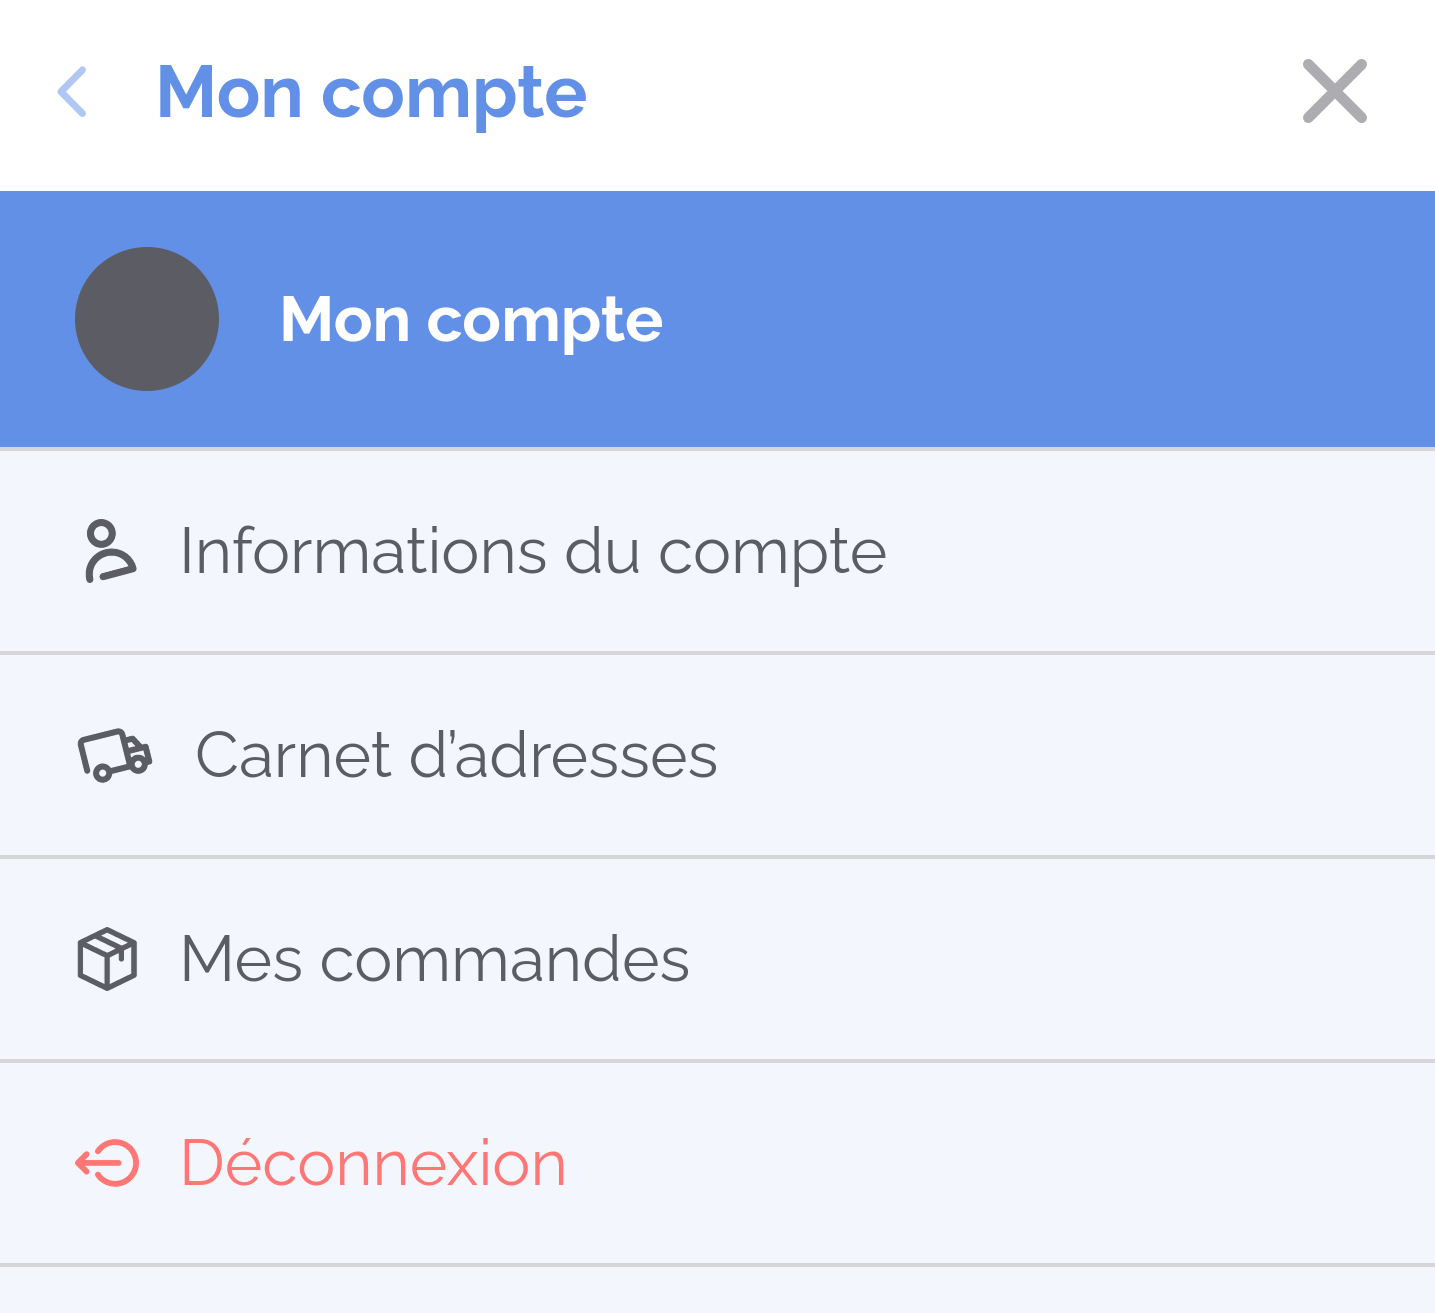Select the Mes commandes menu entry
Screen dimensions: 1435x1313
click(x=433, y=958)
